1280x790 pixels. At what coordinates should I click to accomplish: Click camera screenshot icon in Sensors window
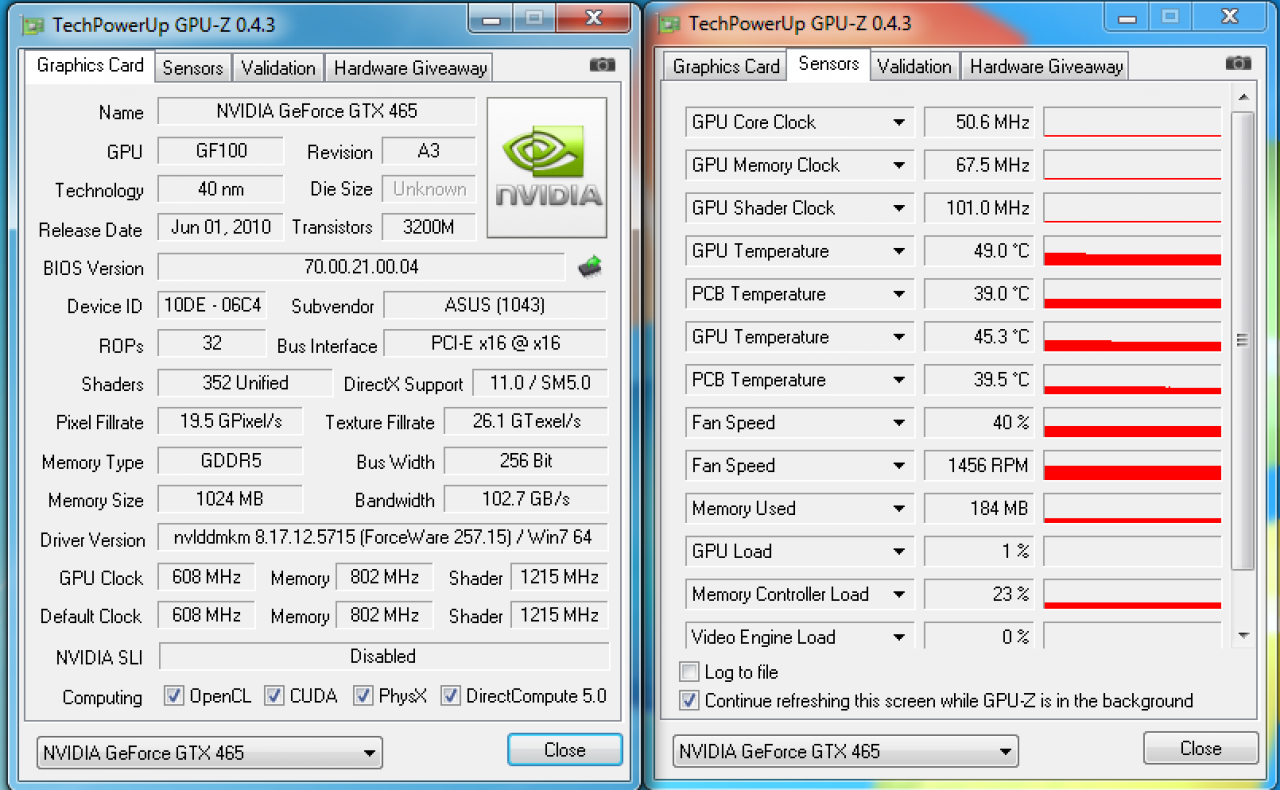tap(1238, 62)
